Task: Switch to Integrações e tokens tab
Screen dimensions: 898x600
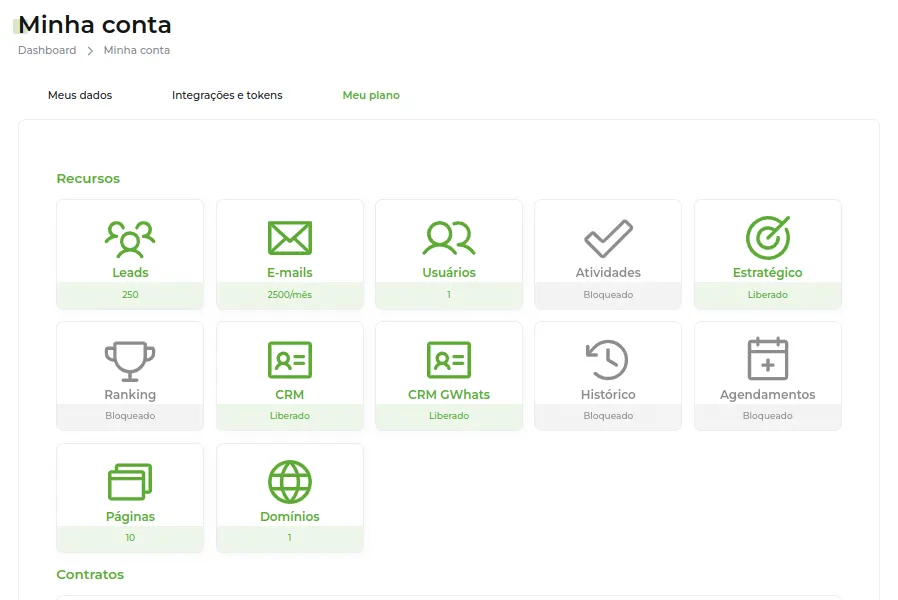Action: click(227, 95)
